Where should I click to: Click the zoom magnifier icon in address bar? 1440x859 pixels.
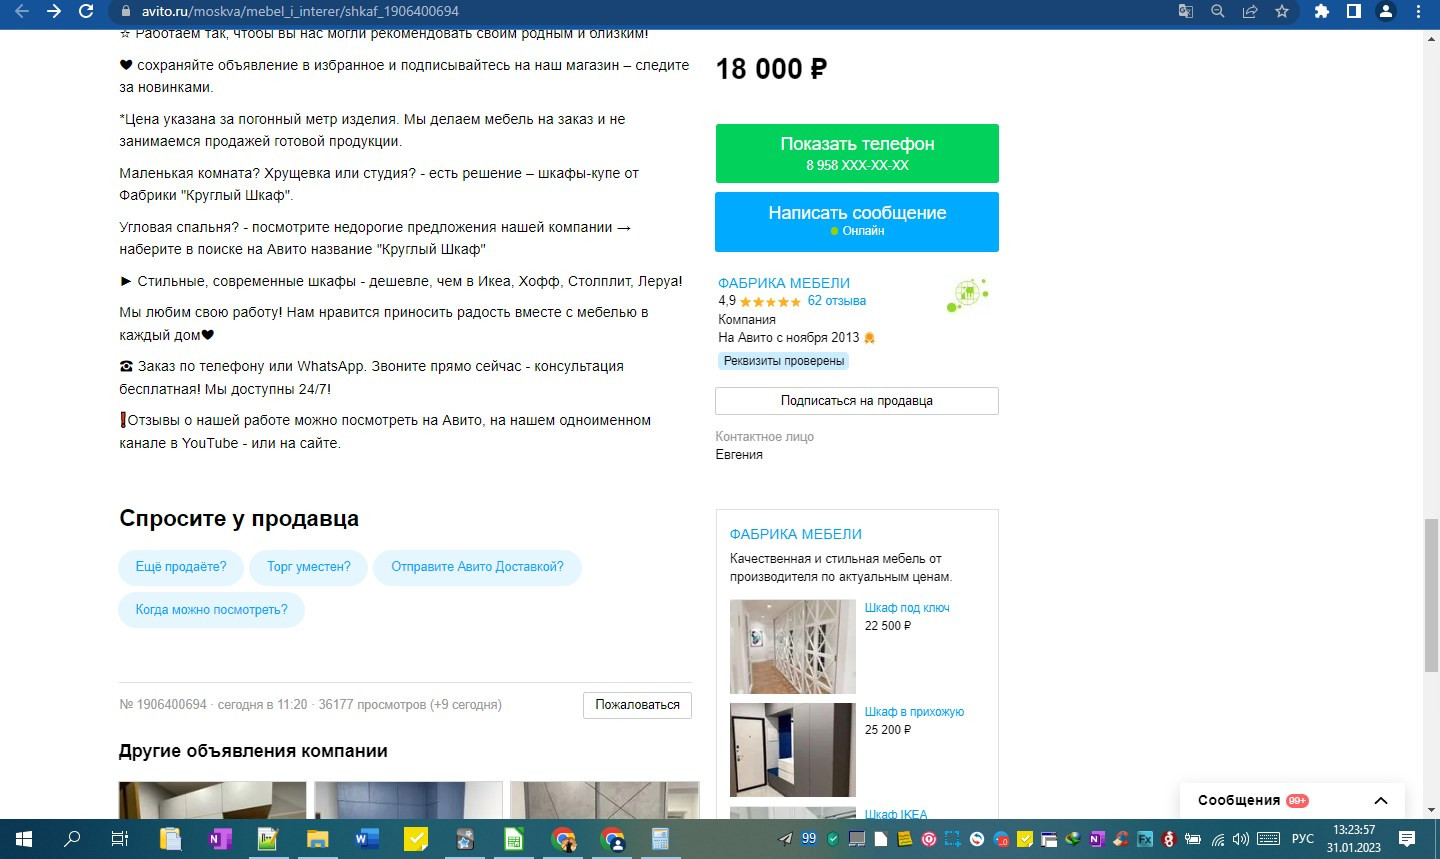click(1218, 11)
